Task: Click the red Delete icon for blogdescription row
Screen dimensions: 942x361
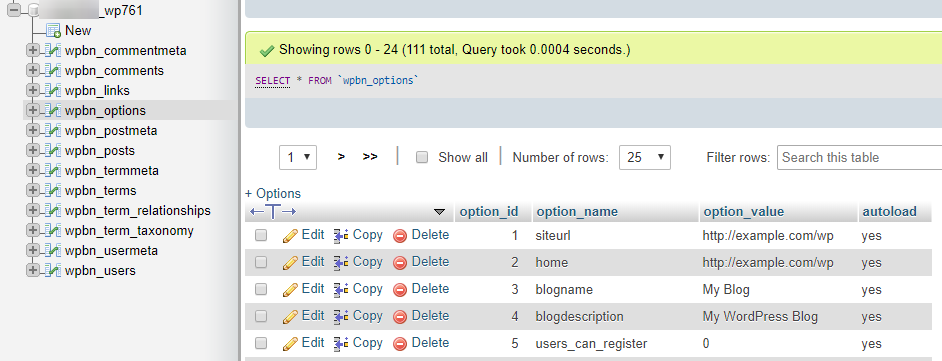Action: pyautogui.click(x=400, y=317)
